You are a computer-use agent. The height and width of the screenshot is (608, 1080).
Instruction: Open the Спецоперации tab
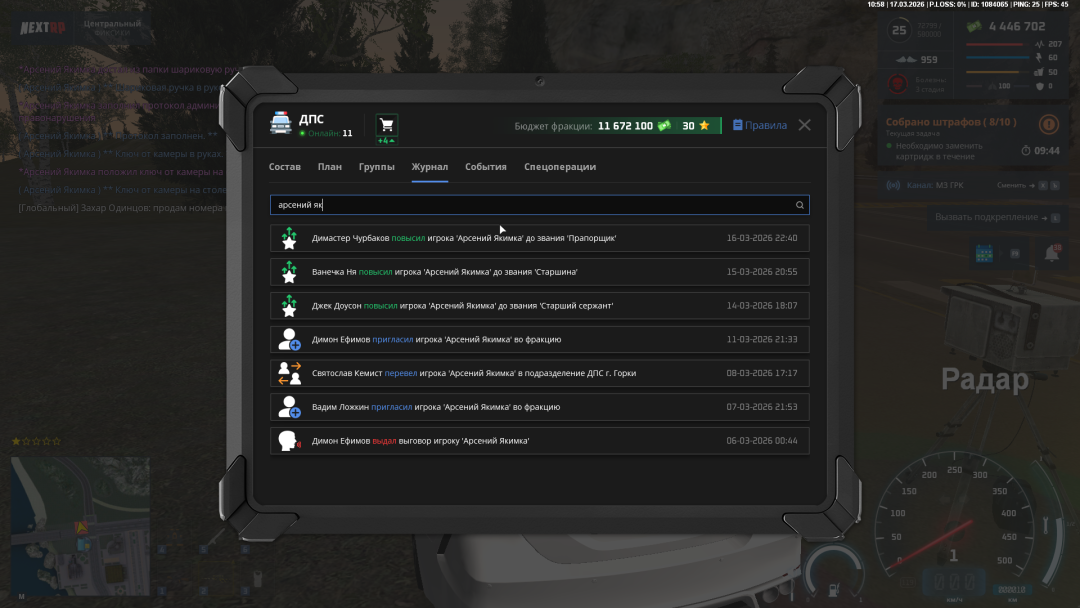pos(560,167)
